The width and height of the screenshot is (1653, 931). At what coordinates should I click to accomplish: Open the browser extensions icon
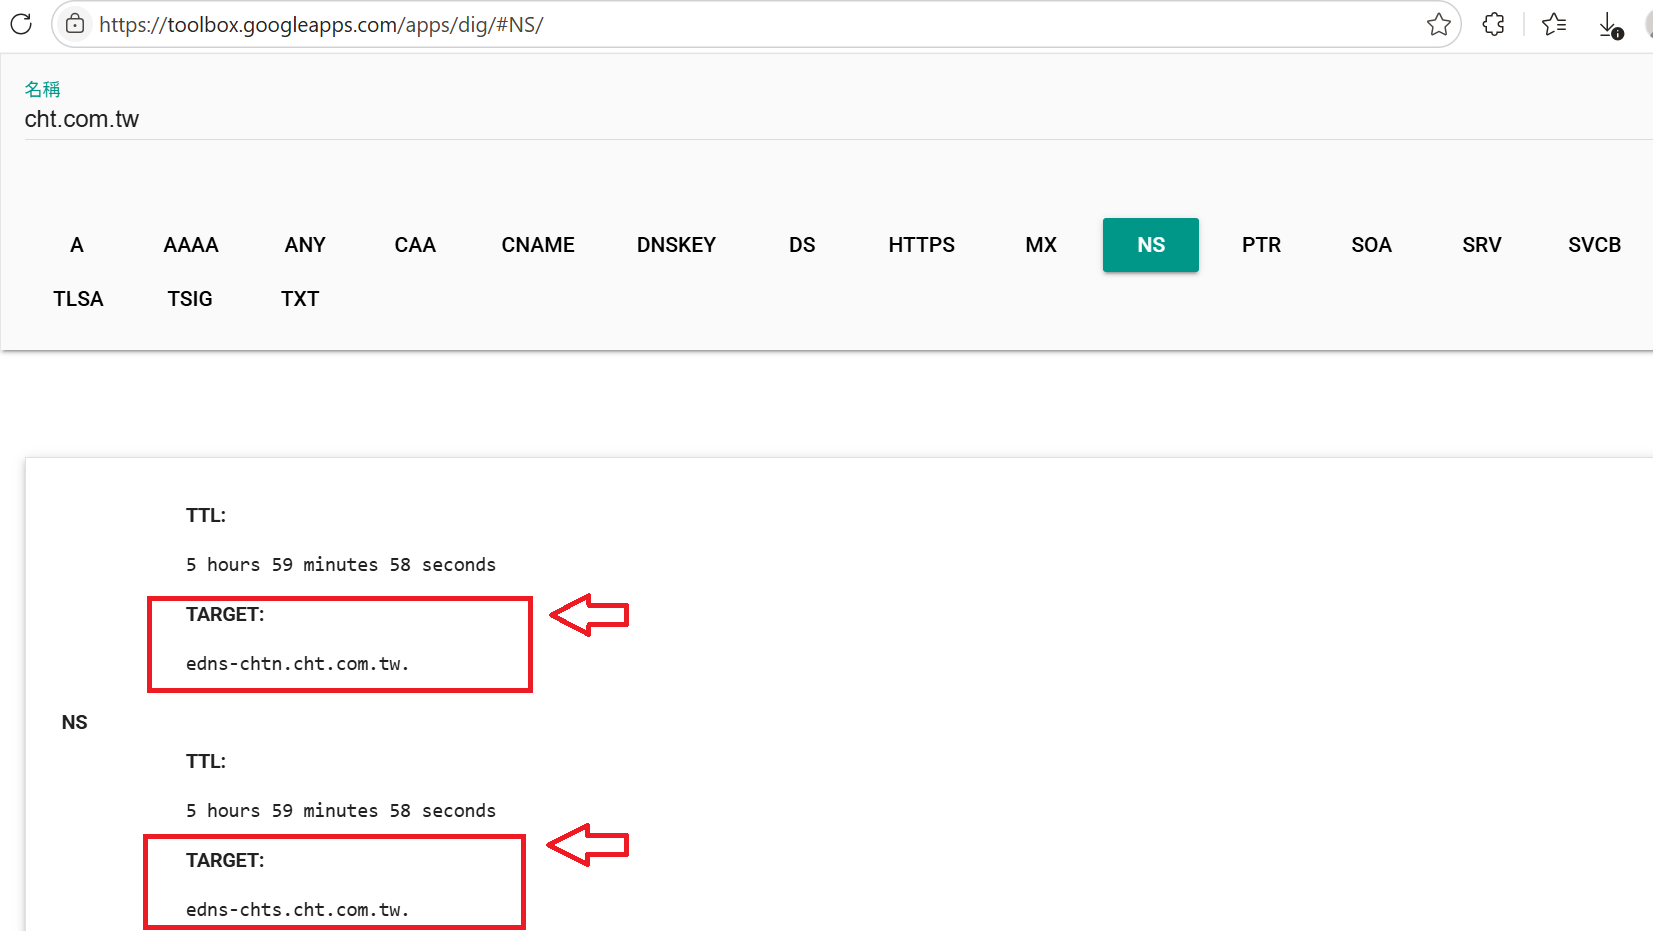1493,24
